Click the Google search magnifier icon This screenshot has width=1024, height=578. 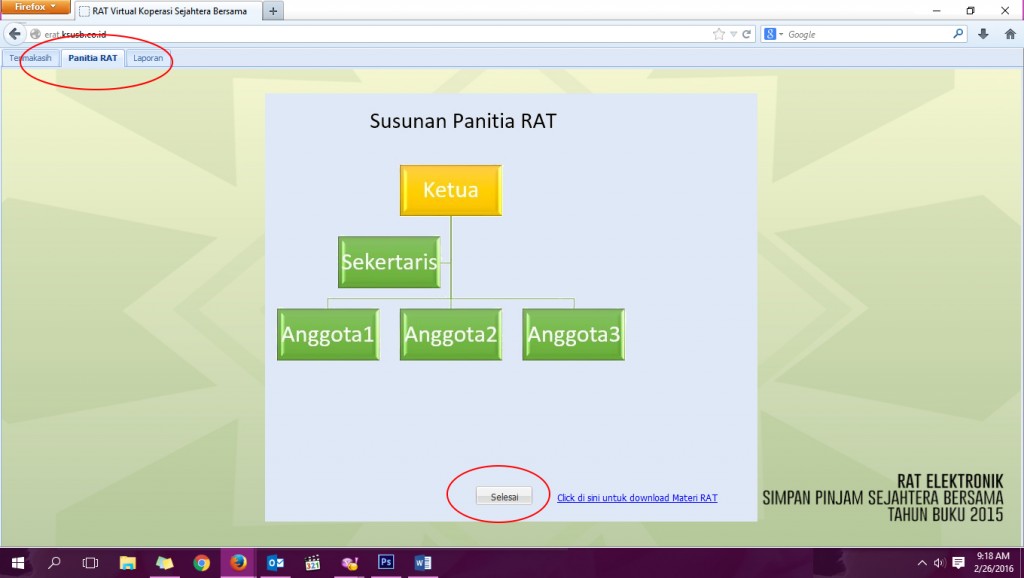pos(958,33)
